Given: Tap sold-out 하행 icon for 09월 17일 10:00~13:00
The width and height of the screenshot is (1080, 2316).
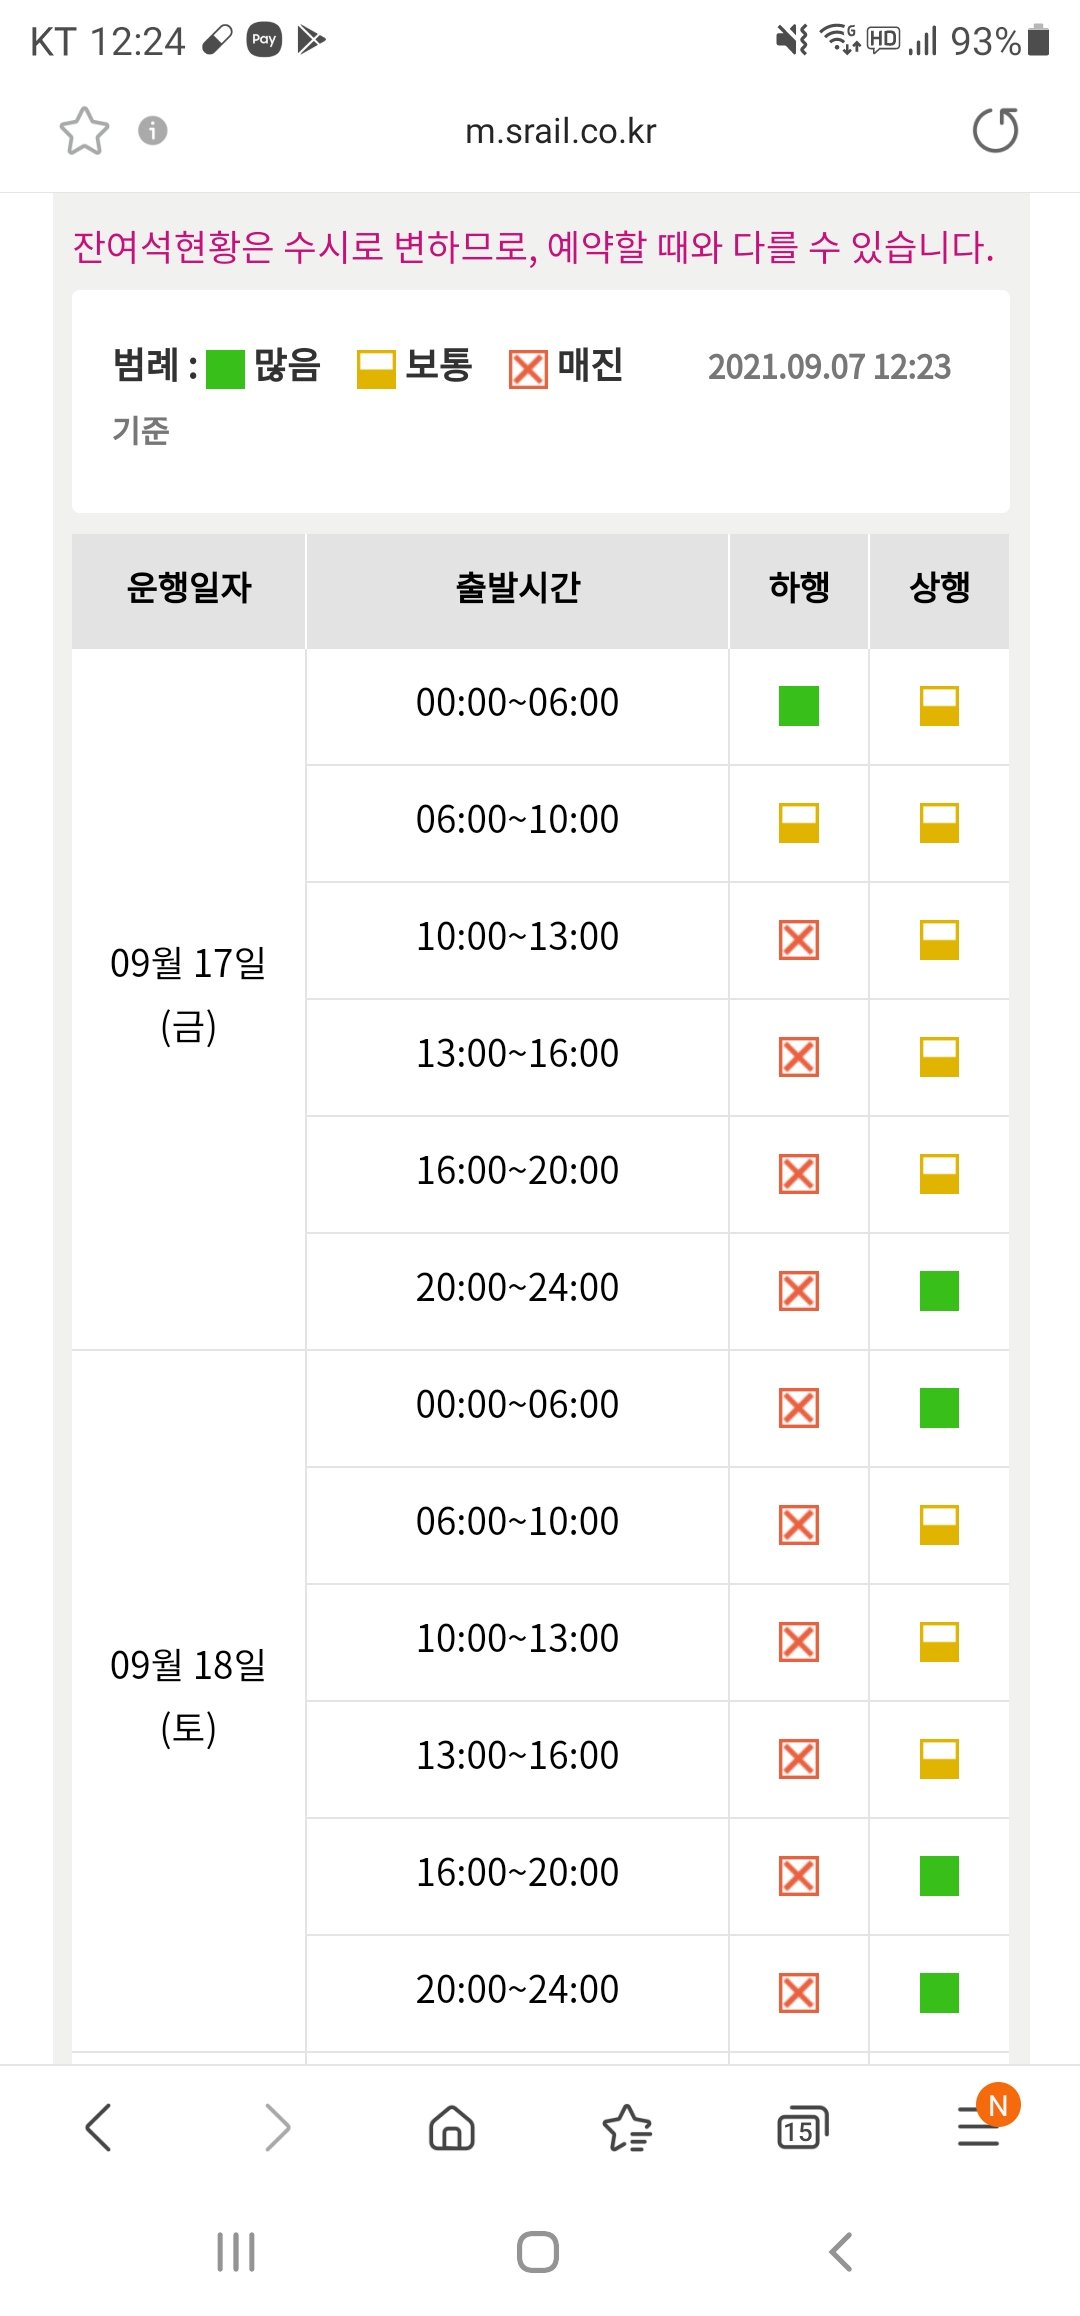Looking at the screenshot, I should pyautogui.click(x=799, y=939).
